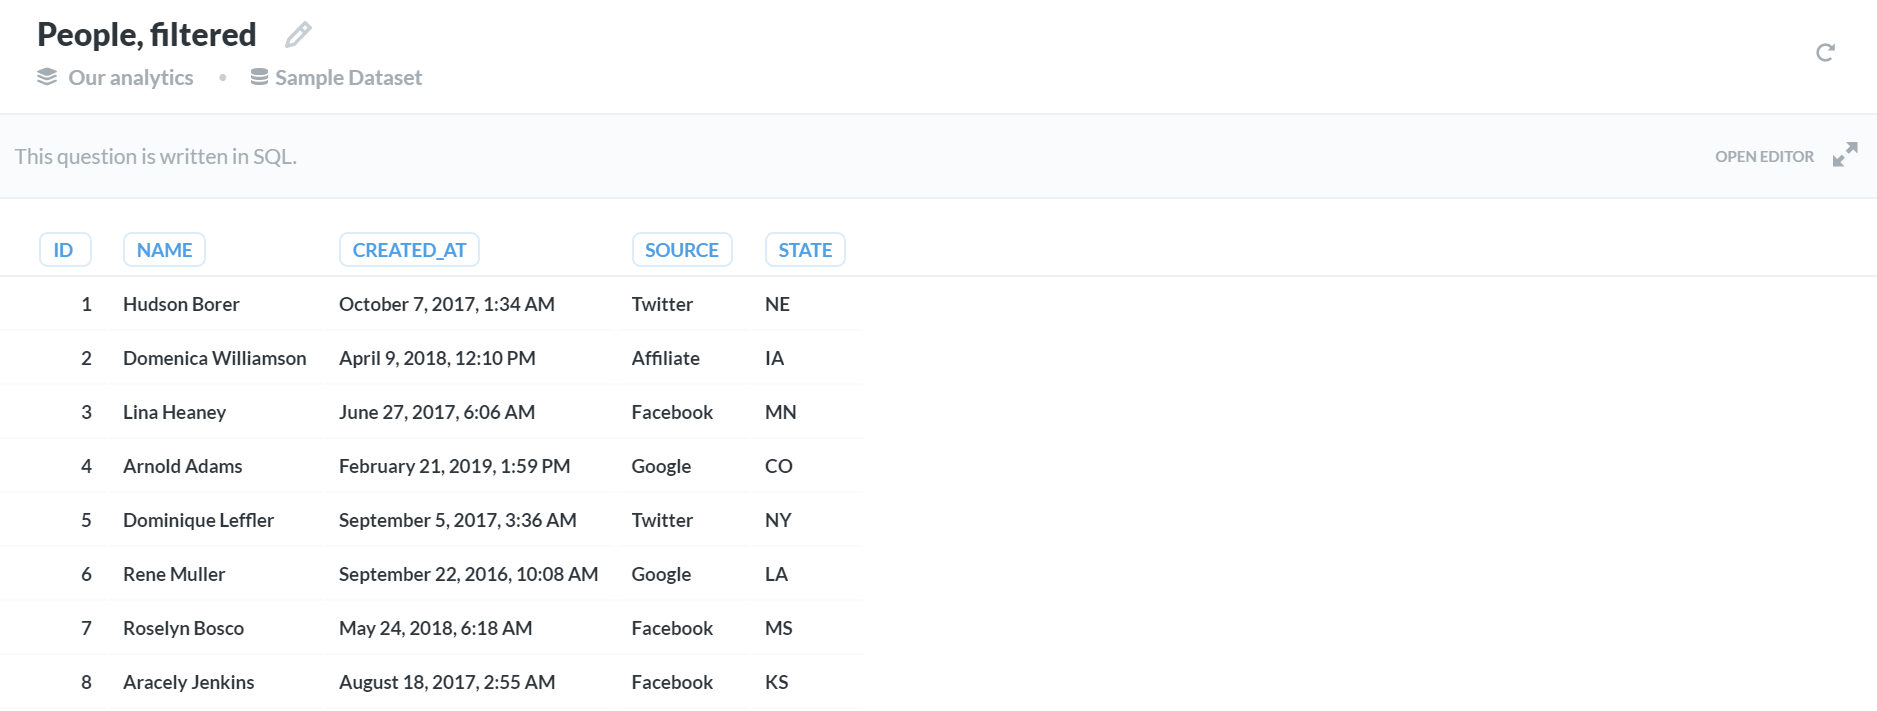Expand the SQL editor with arrows icon
Image resolution: width=1877 pixels, height=711 pixels.
[x=1845, y=155]
